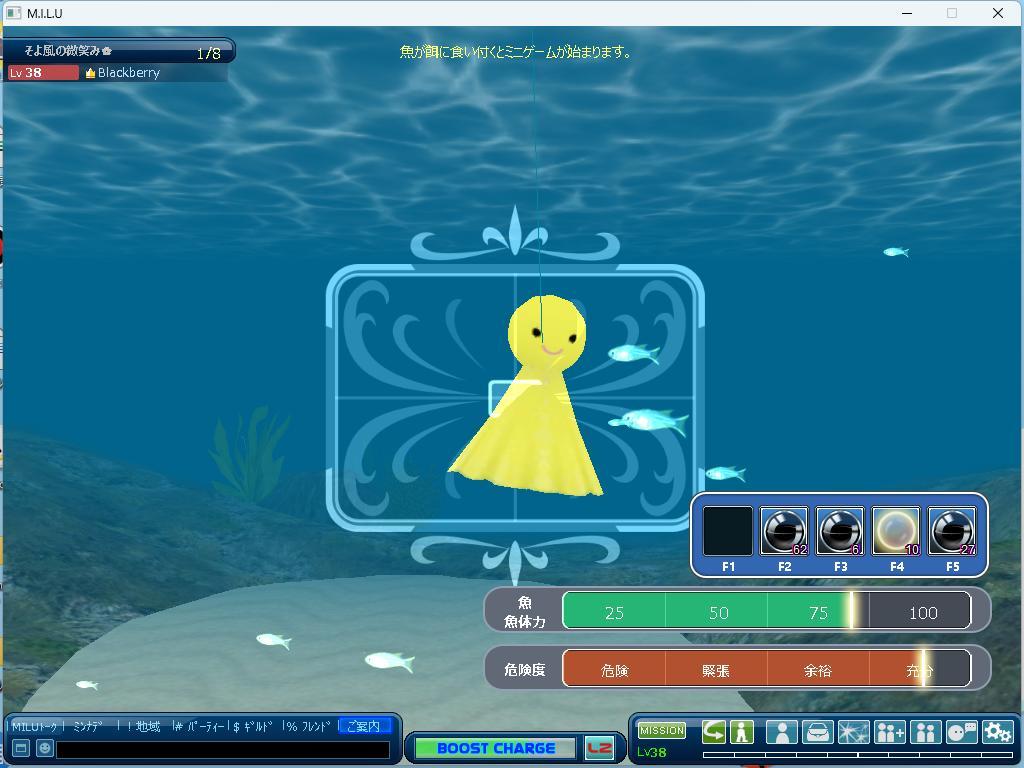Click the 危険 segment of danger gauge
Screen dimensions: 1024x768
(x=614, y=670)
